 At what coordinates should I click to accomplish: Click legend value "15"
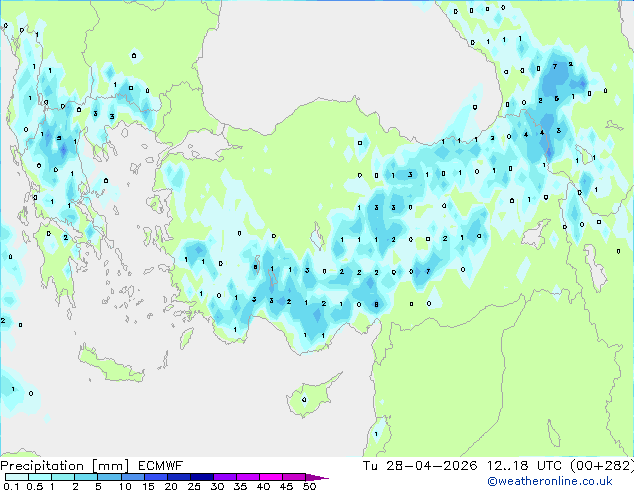tap(148, 486)
